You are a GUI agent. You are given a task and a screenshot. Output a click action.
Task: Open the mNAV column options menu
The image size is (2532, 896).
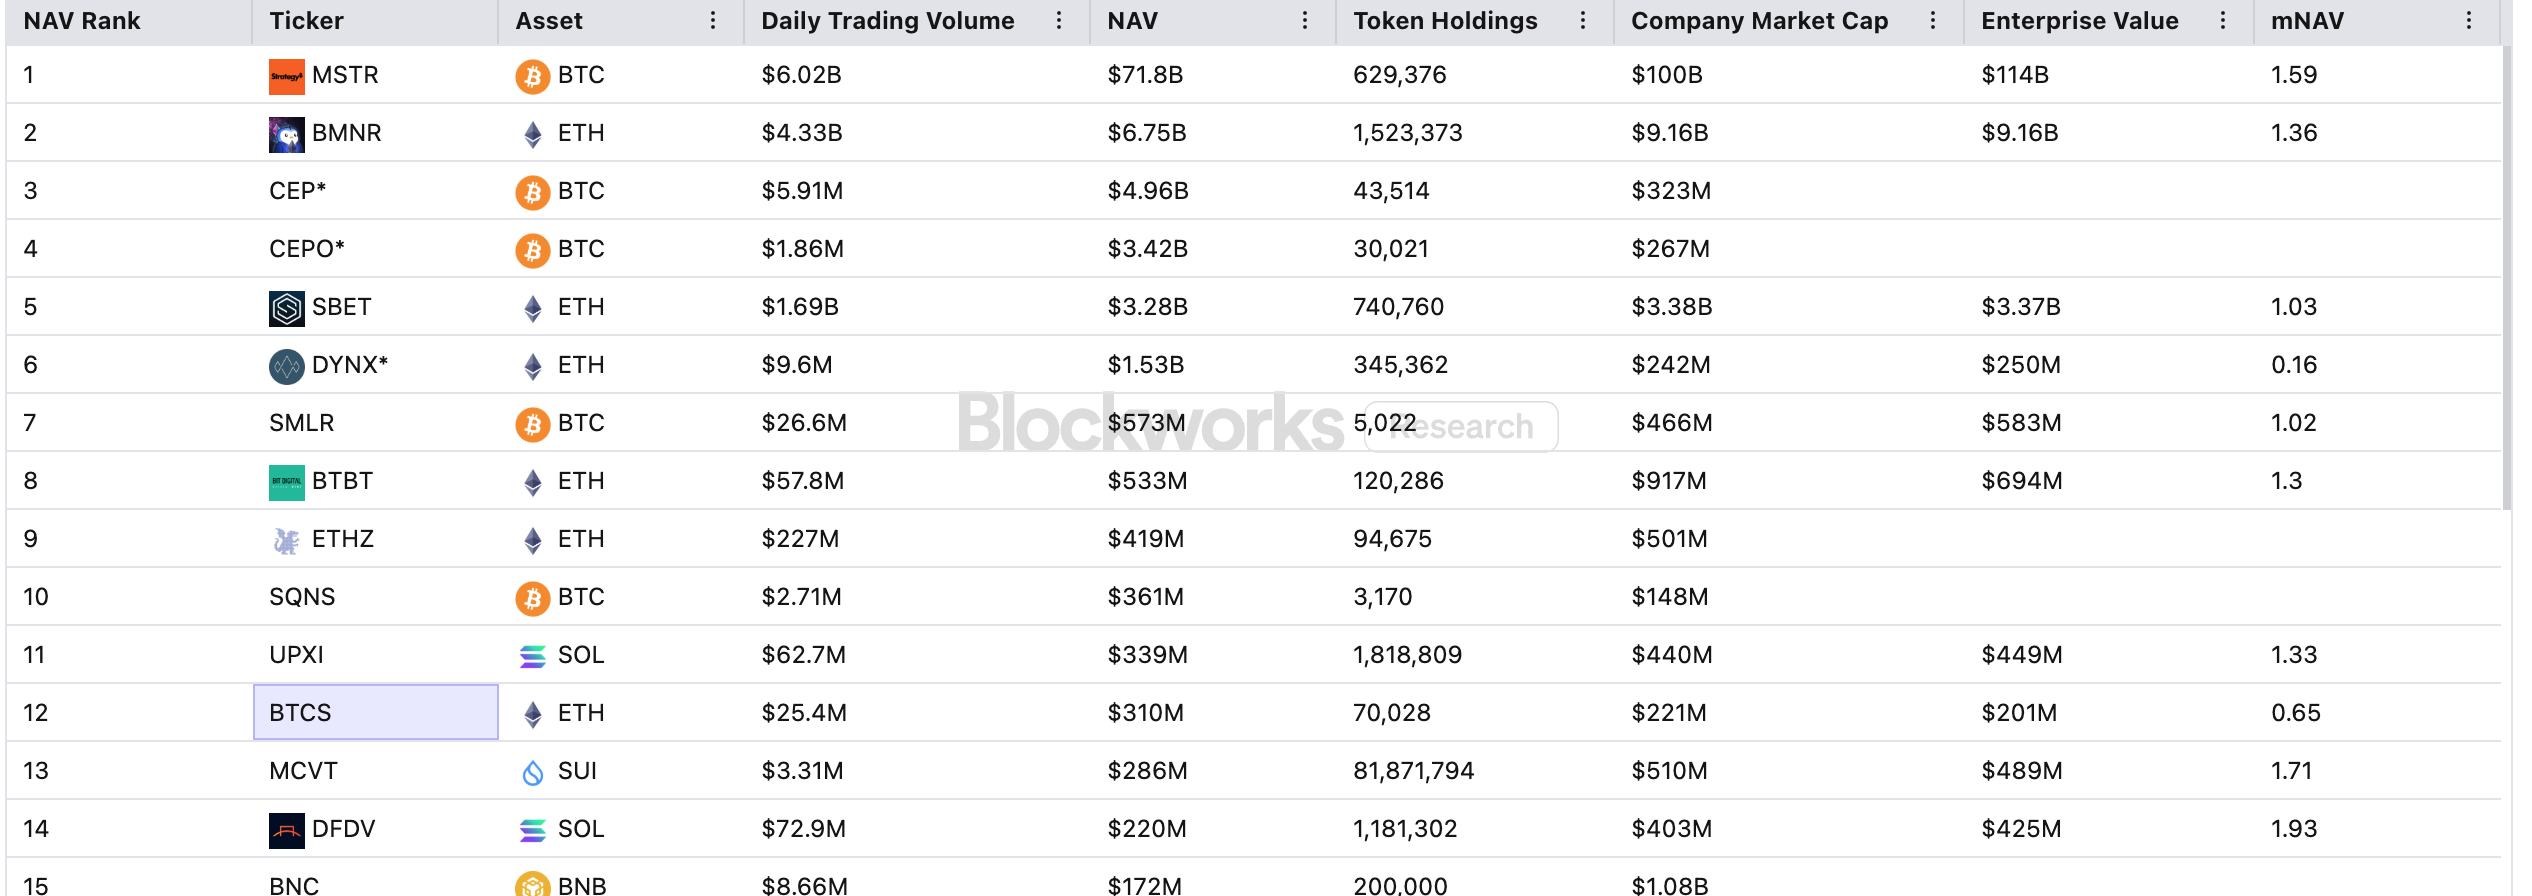(x=2469, y=21)
